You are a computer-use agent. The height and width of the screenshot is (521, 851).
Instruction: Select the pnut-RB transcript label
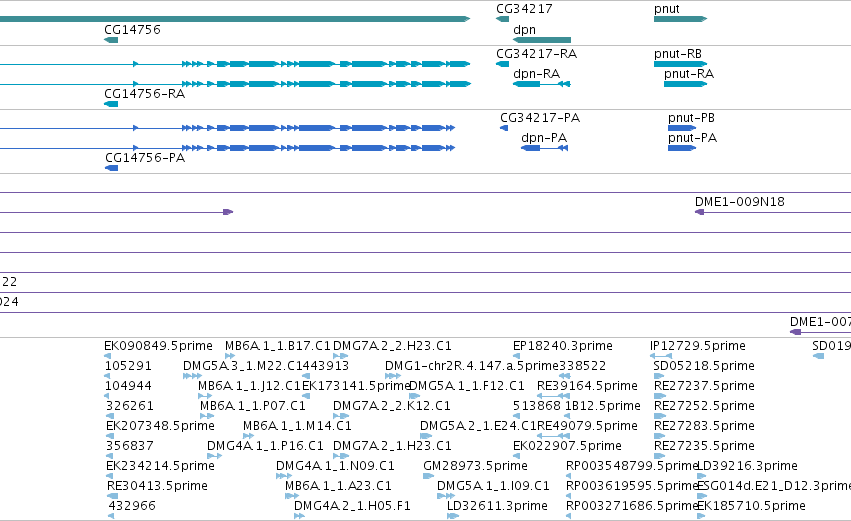click(x=678, y=54)
